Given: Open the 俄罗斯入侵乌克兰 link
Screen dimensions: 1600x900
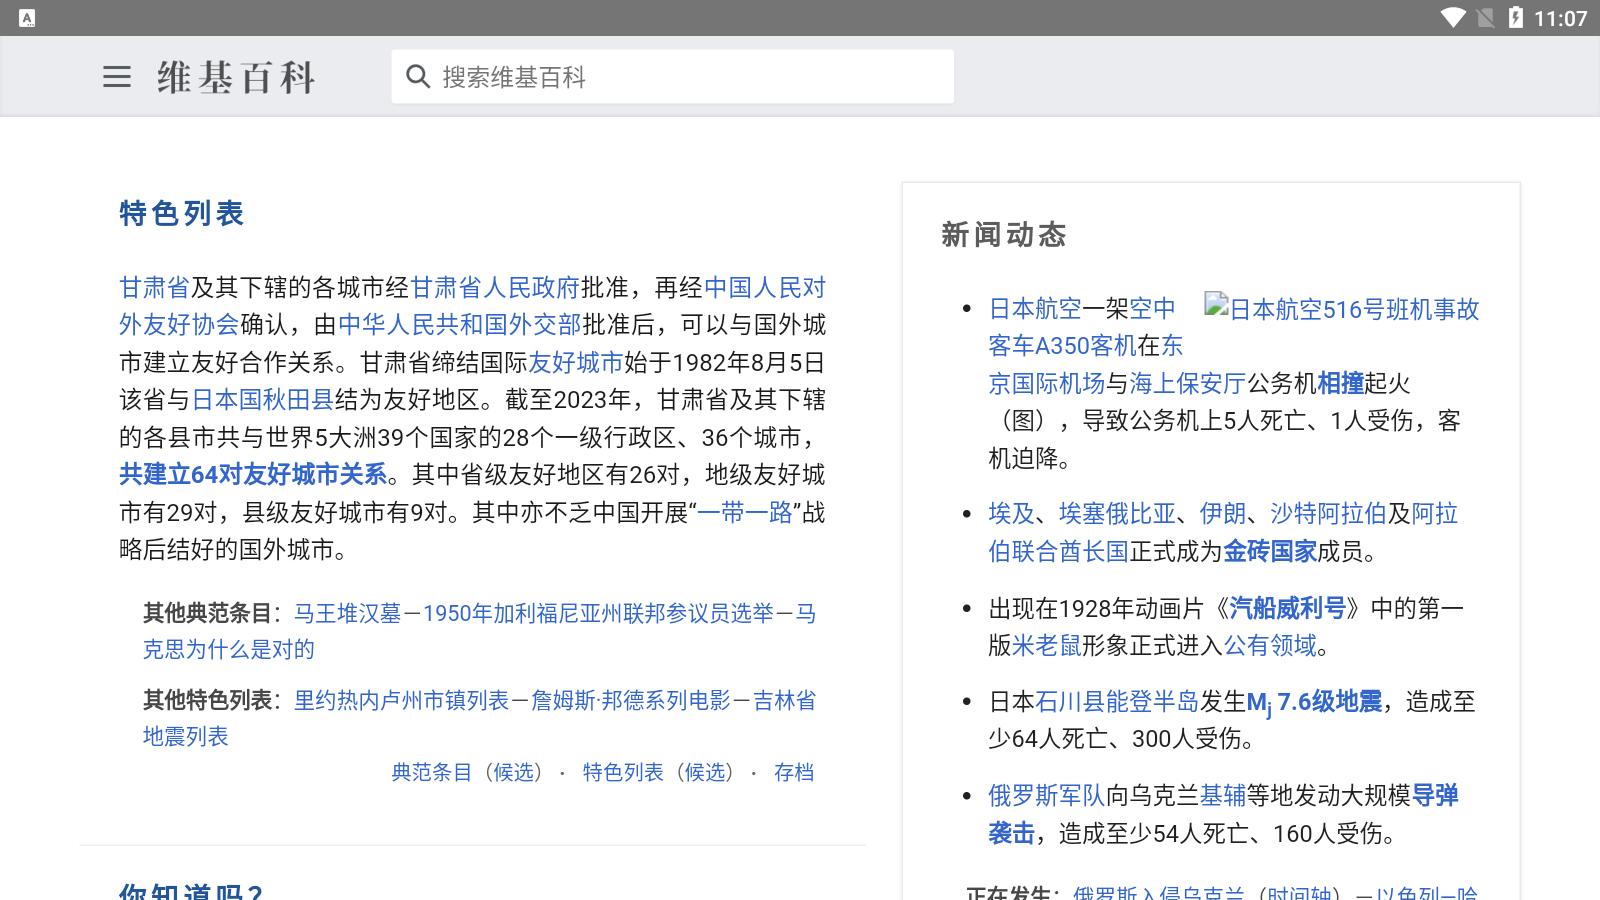Looking at the screenshot, I should click(1157, 892).
